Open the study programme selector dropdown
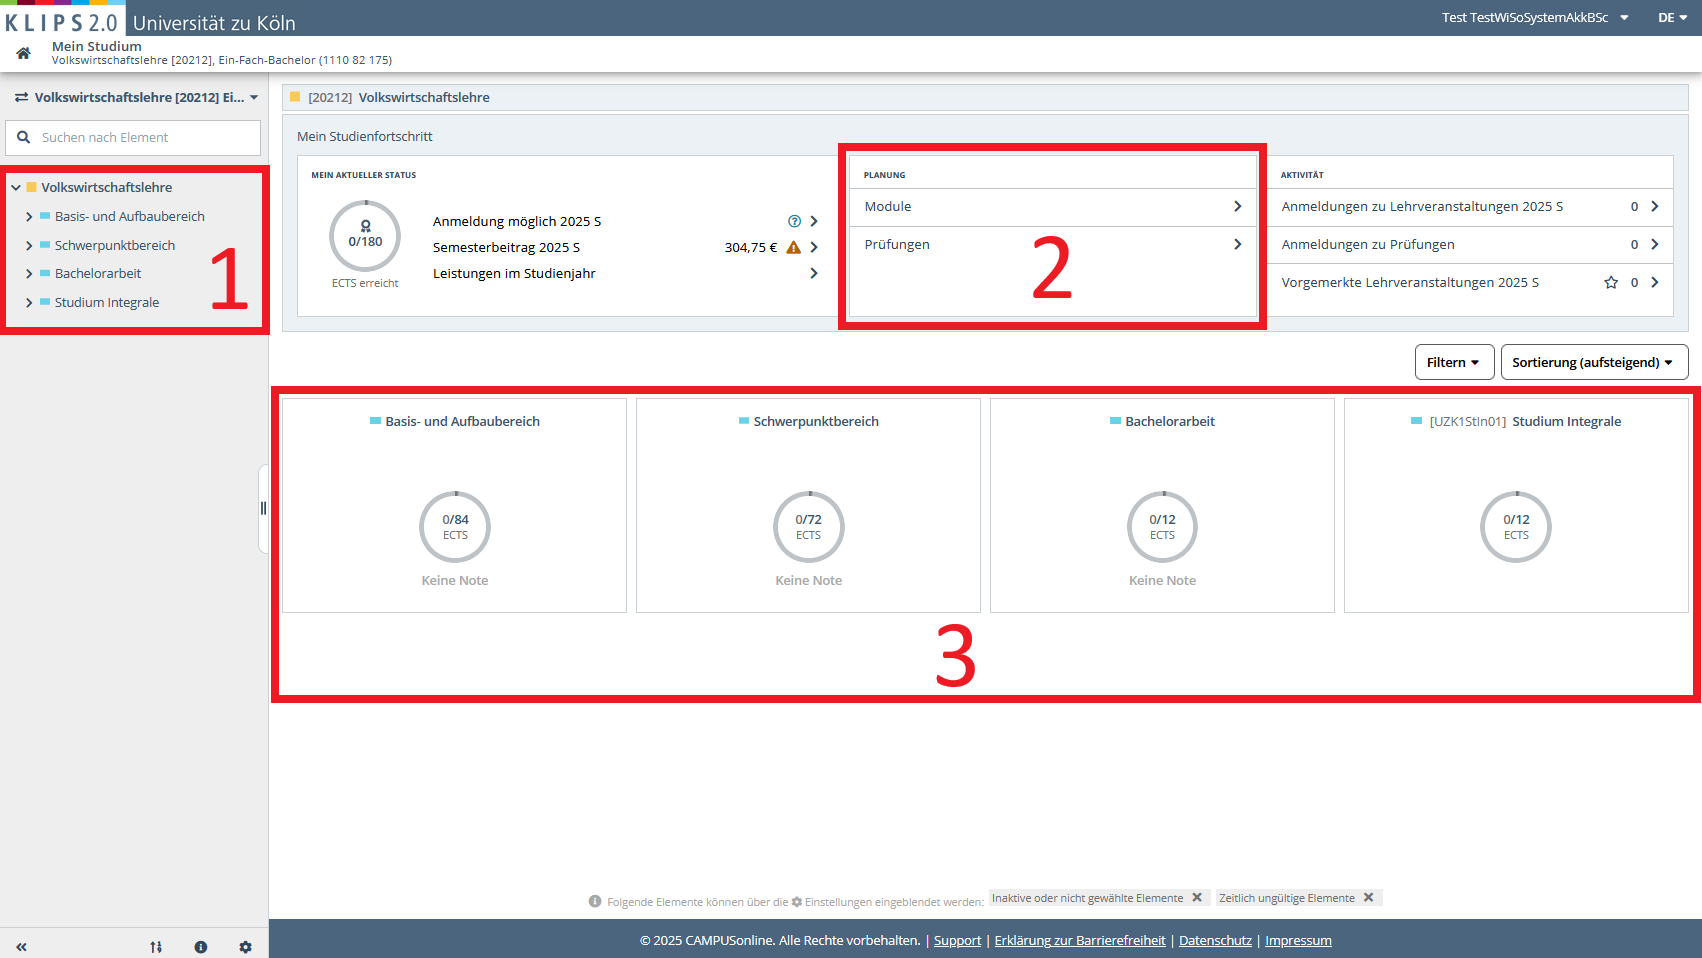 137,97
